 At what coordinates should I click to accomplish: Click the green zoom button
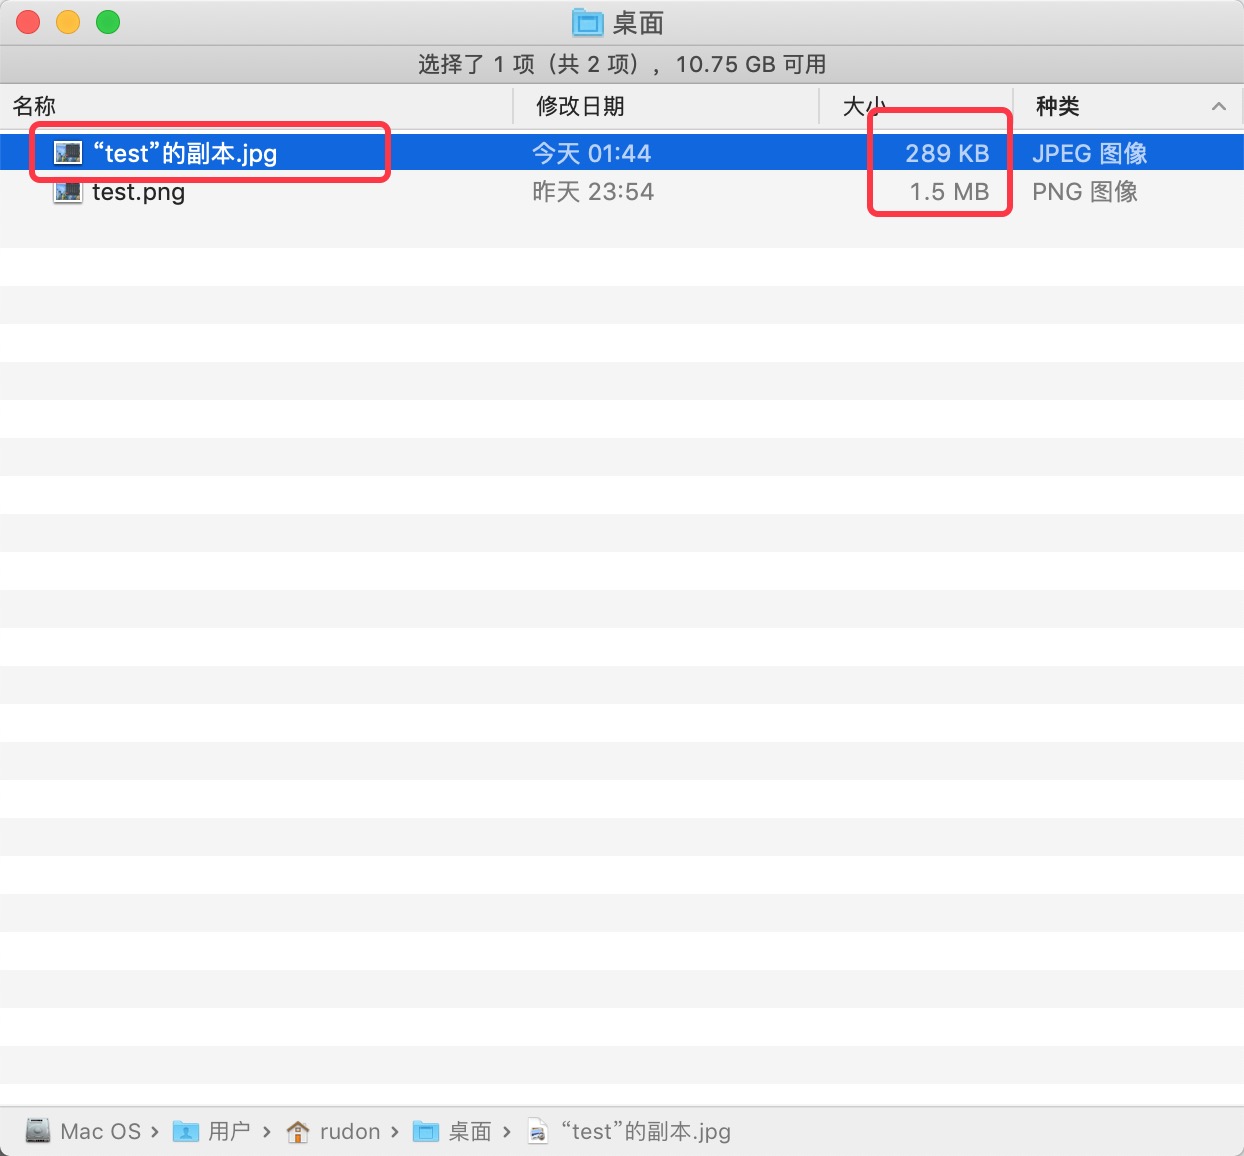pos(107,21)
